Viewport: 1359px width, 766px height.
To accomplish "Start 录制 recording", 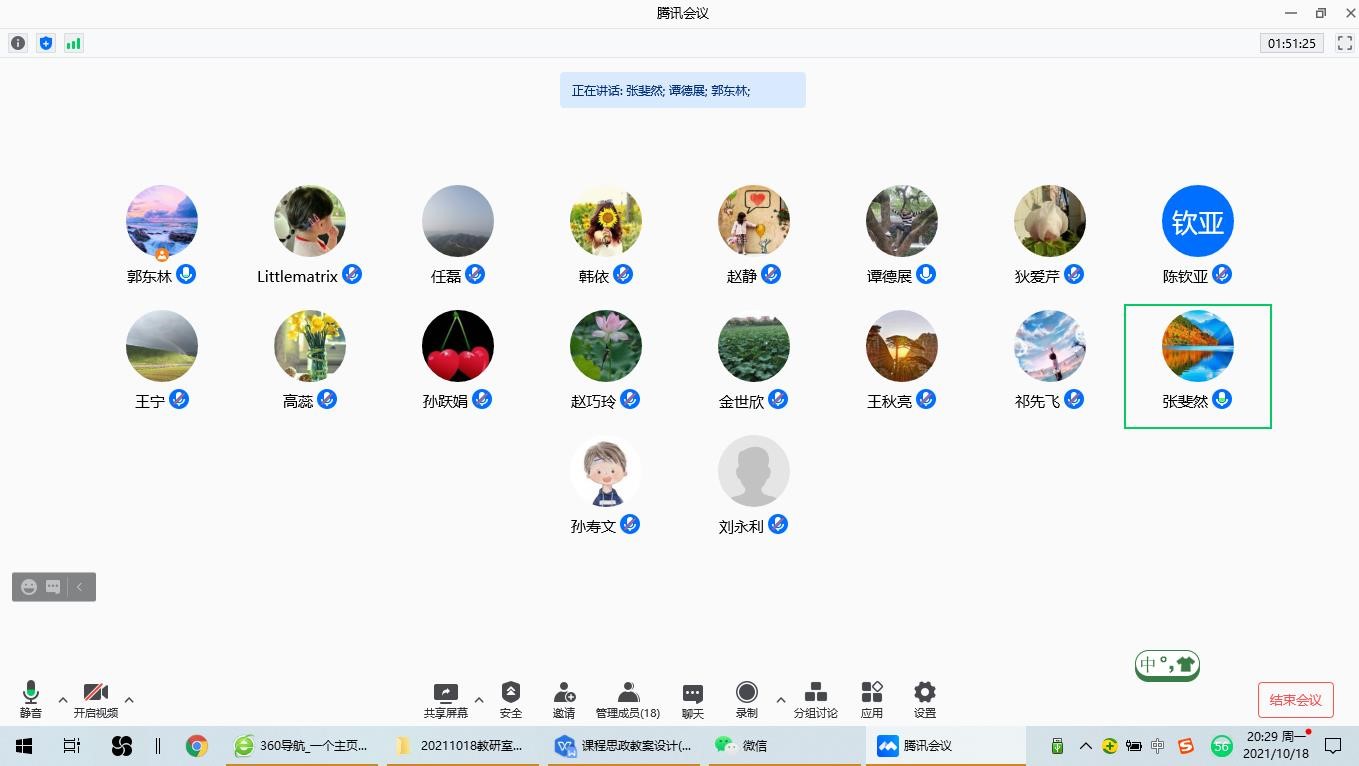I will (x=746, y=699).
